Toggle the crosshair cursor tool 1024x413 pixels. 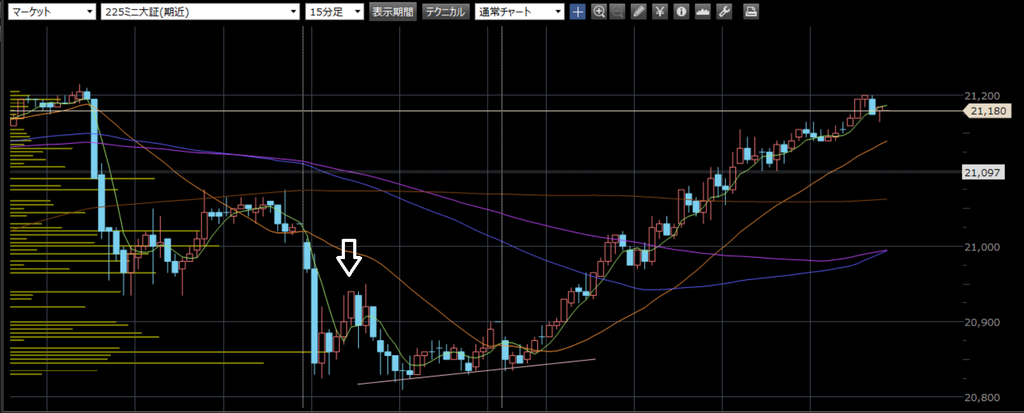click(x=577, y=12)
